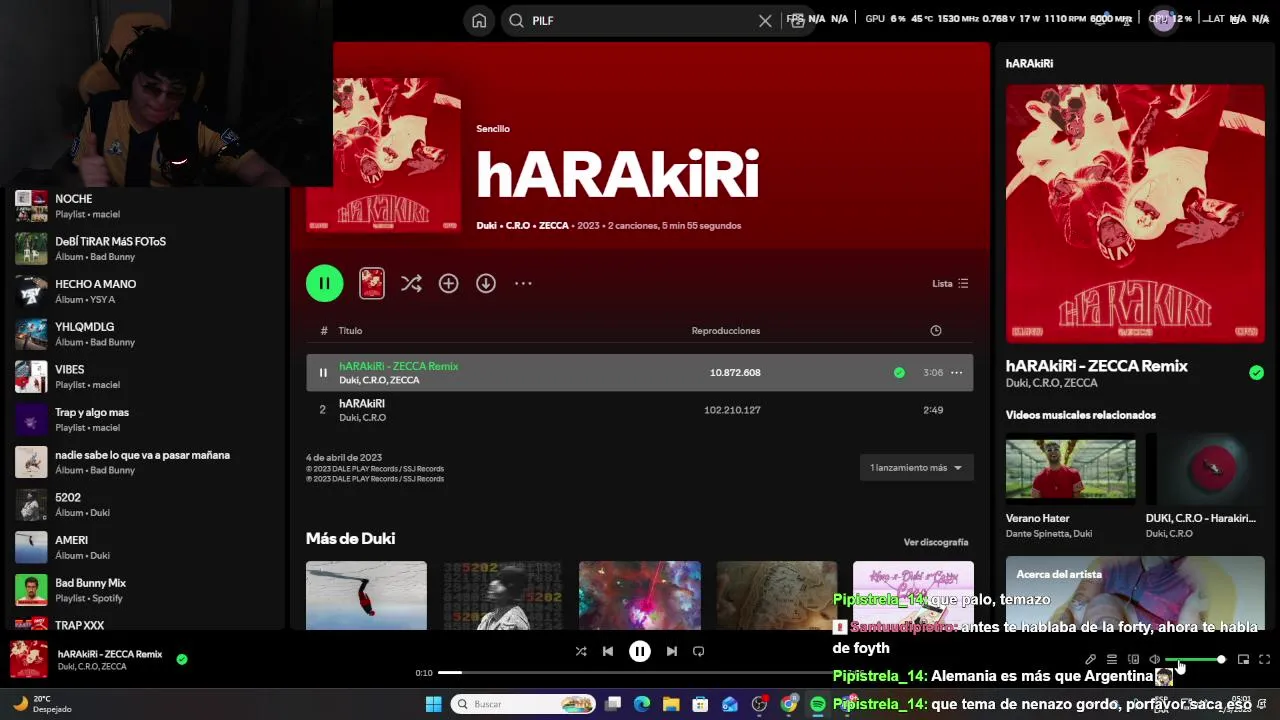Open the DUKI, C.R.O - Harakiri video thumbnail
Screen dimensions: 1280x720
1204,468
